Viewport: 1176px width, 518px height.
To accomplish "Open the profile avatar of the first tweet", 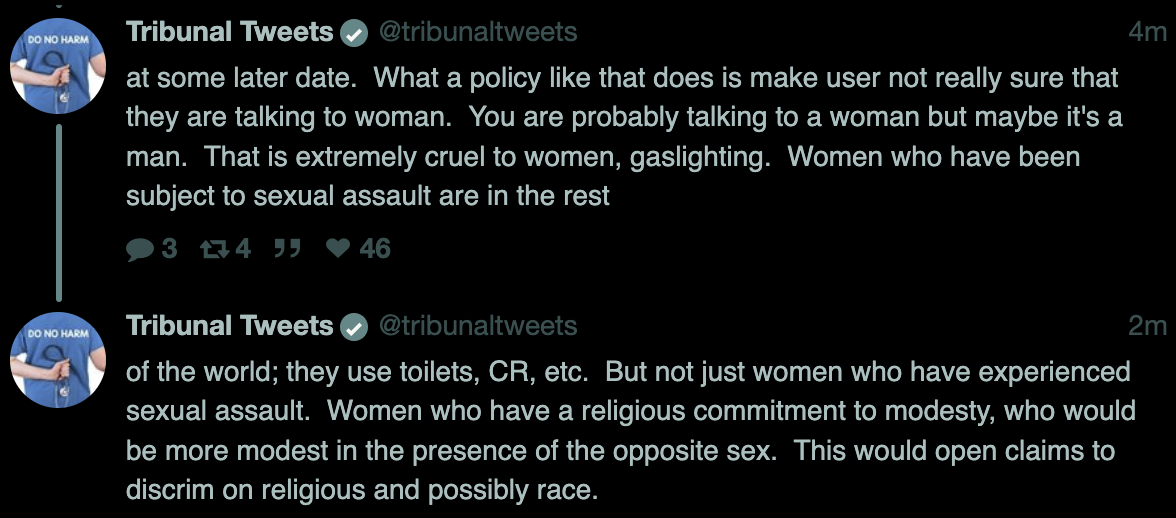I will [58, 65].
